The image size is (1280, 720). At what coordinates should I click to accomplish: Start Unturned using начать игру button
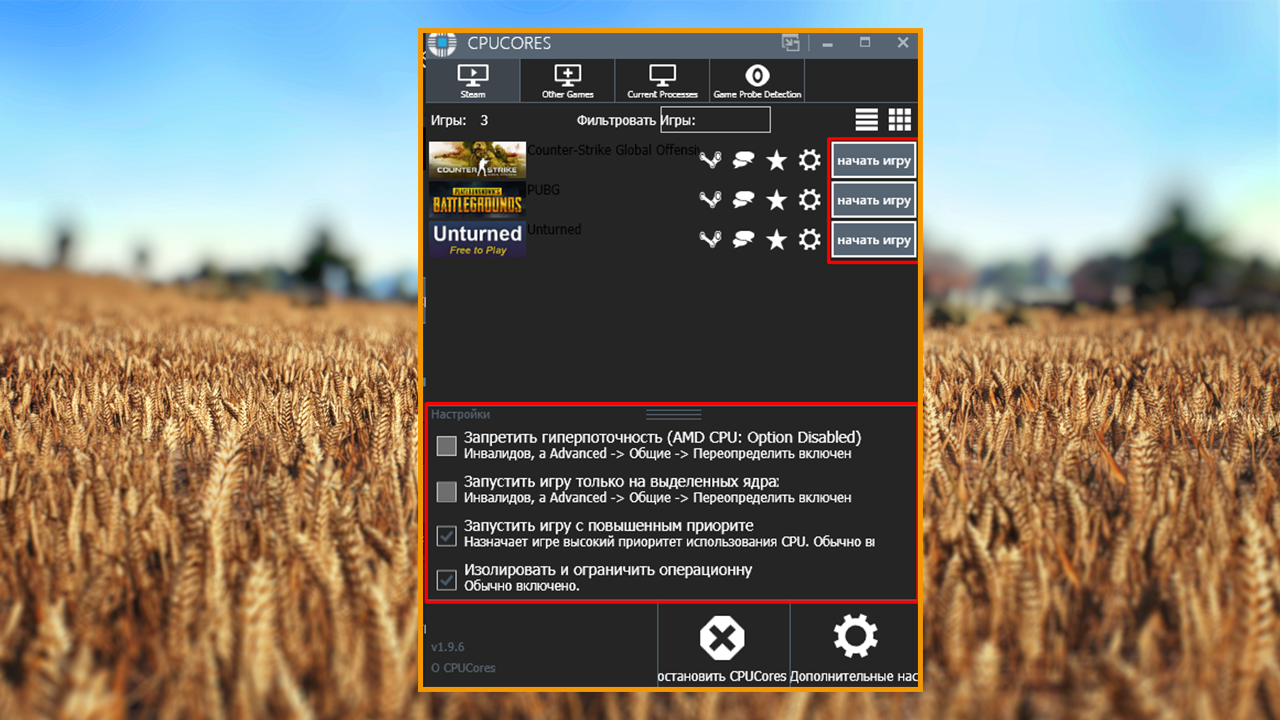874,240
